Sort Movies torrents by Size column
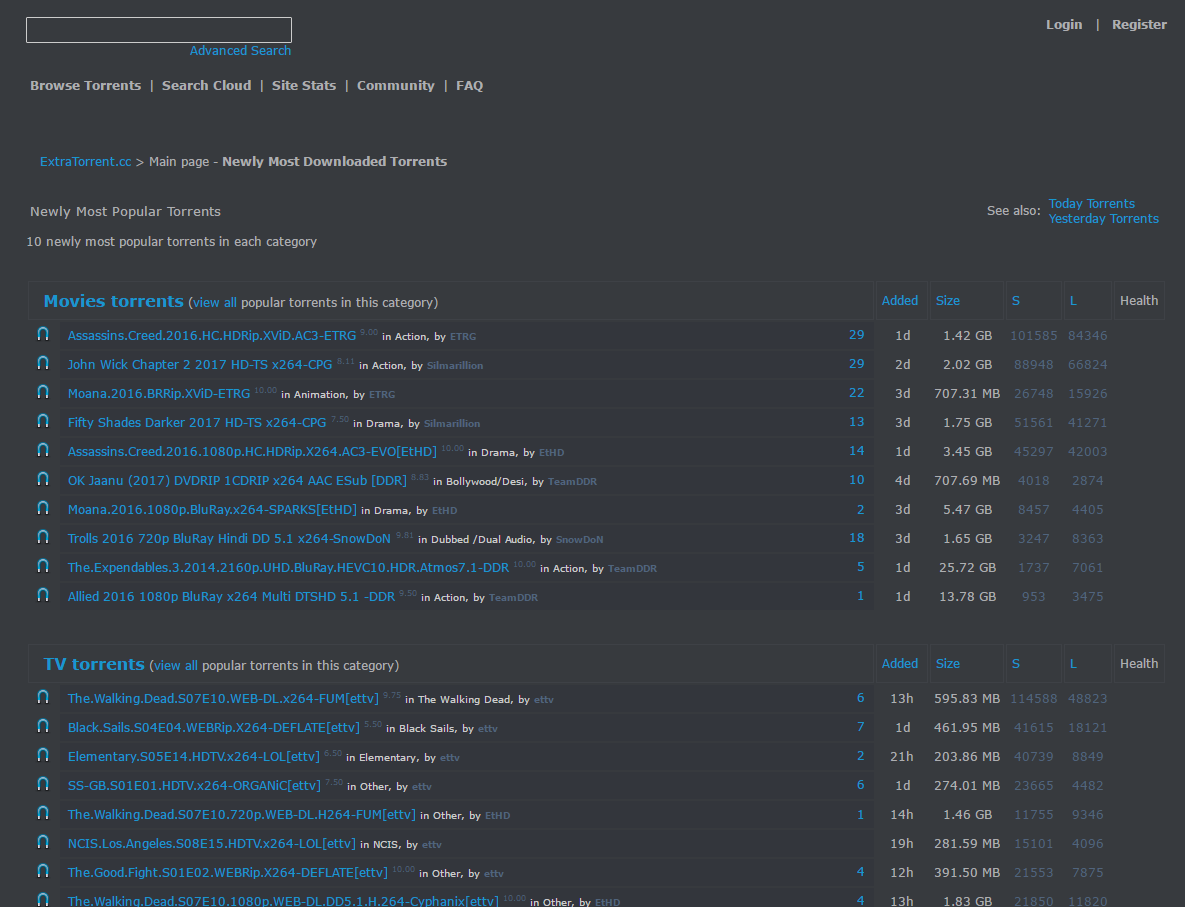 pos(947,301)
